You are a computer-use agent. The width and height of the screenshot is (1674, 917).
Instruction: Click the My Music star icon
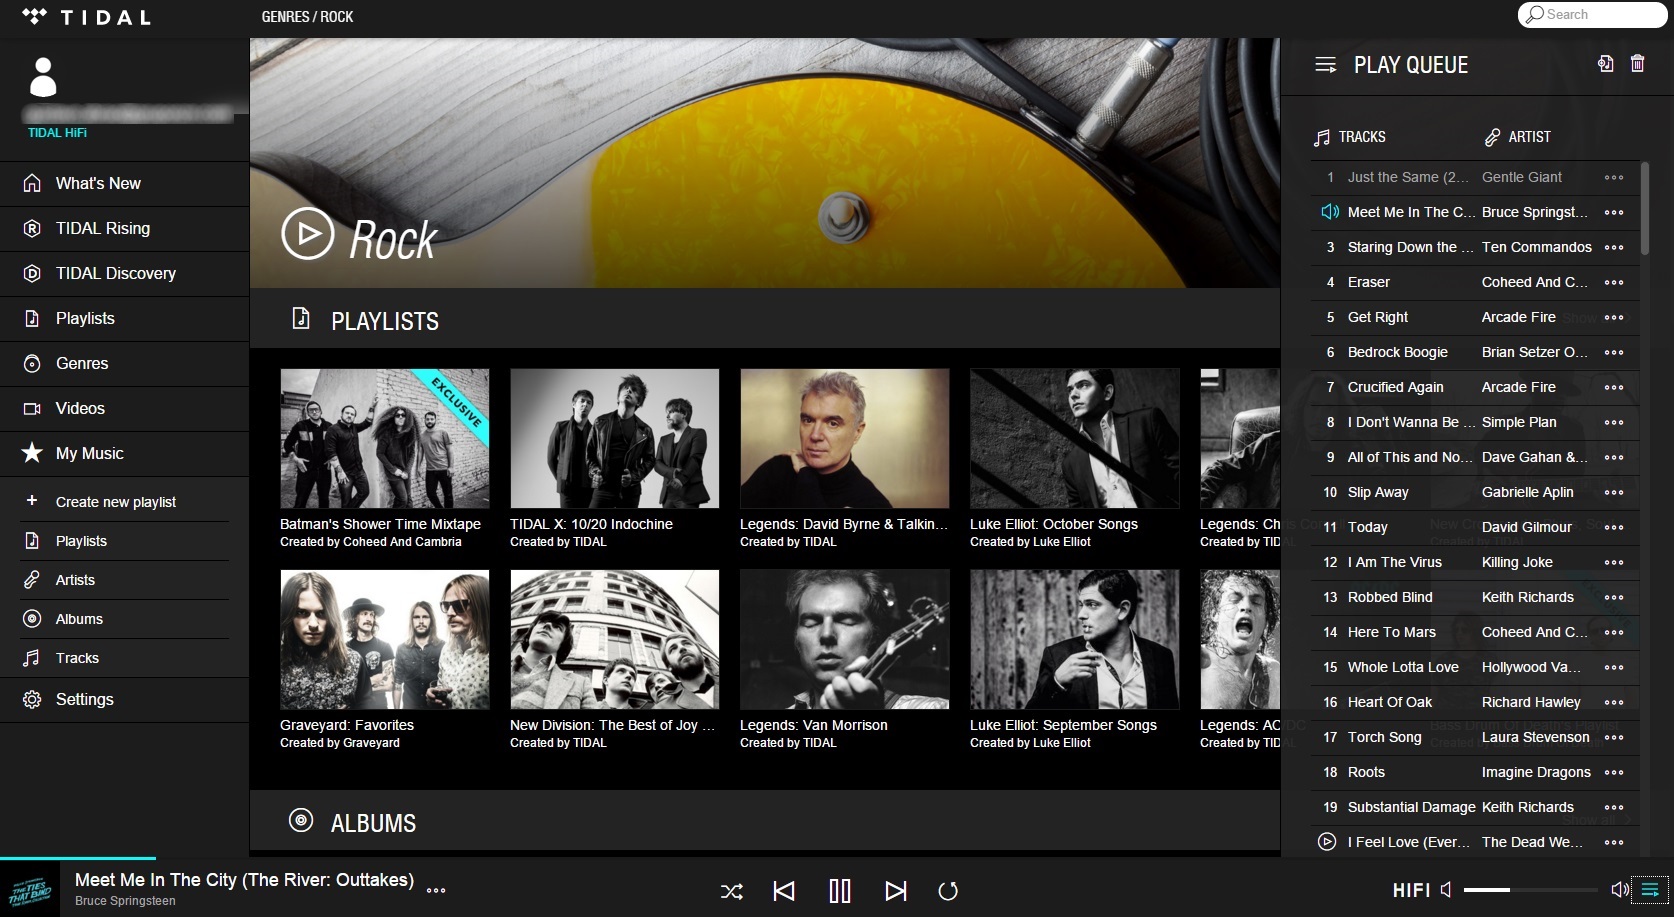point(32,453)
